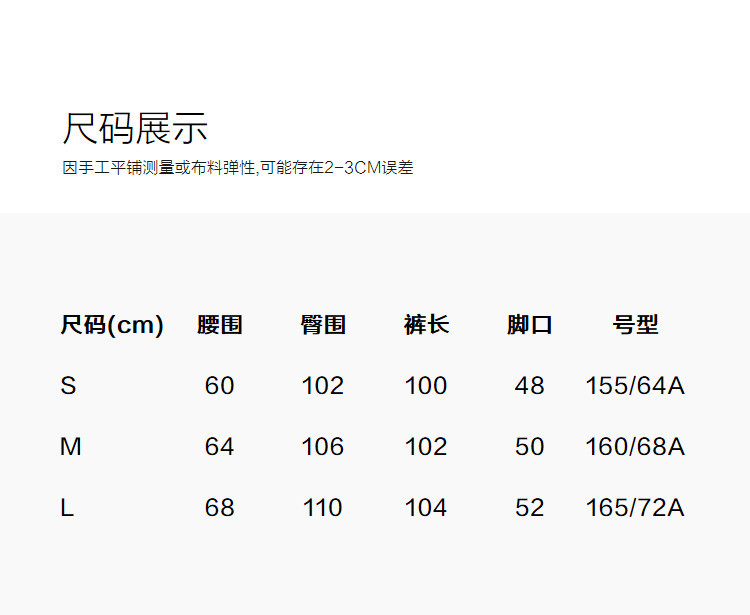Select the 155/64A size type cell
This screenshot has height=615, width=750.
point(635,386)
